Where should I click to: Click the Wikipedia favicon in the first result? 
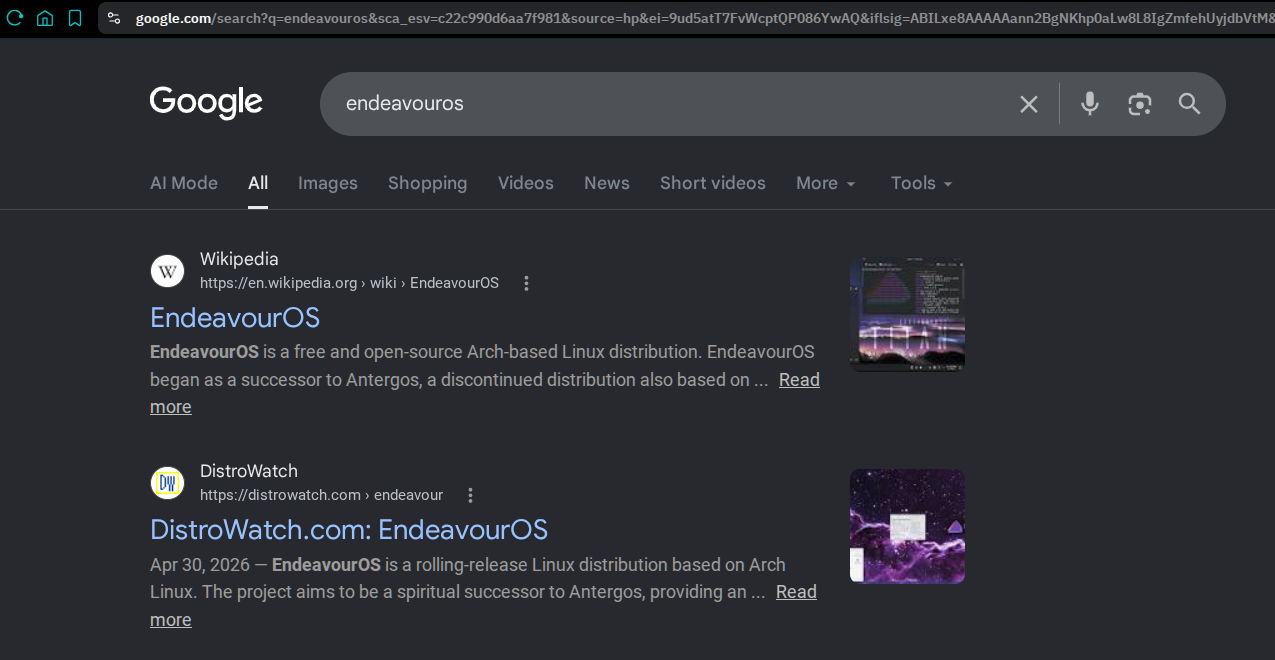[167, 271]
